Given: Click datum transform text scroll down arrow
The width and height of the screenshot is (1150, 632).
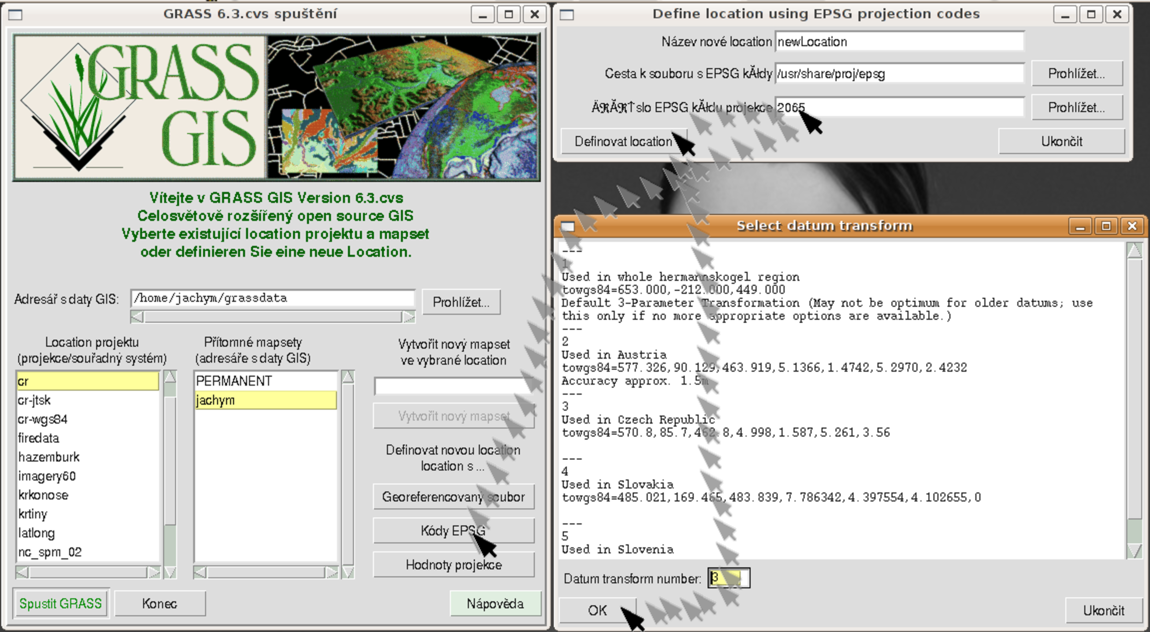Looking at the screenshot, I should click(x=1134, y=551).
